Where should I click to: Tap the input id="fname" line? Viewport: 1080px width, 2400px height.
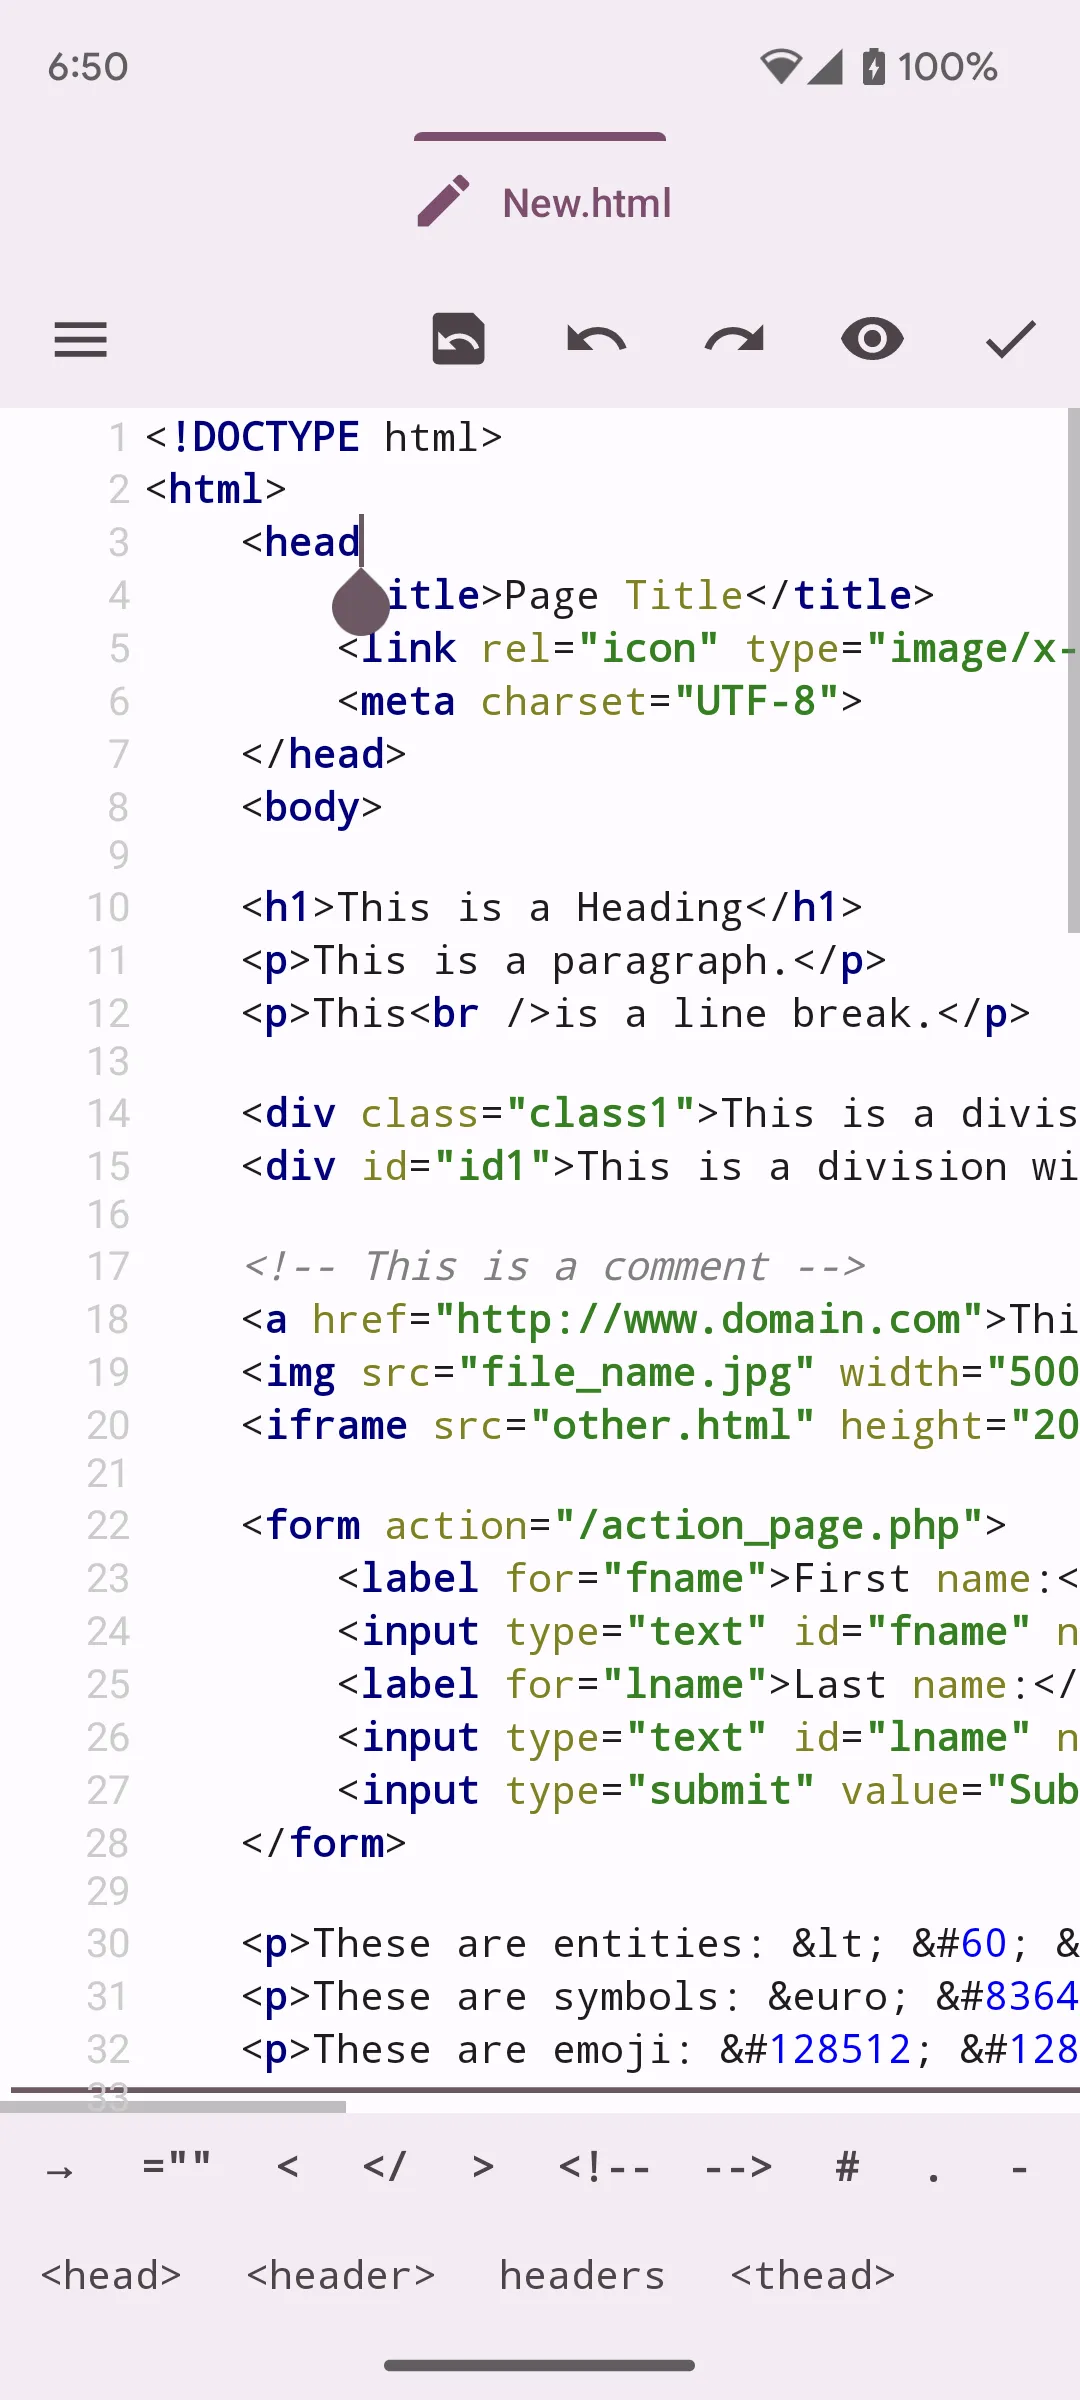[x=708, y=1632]
